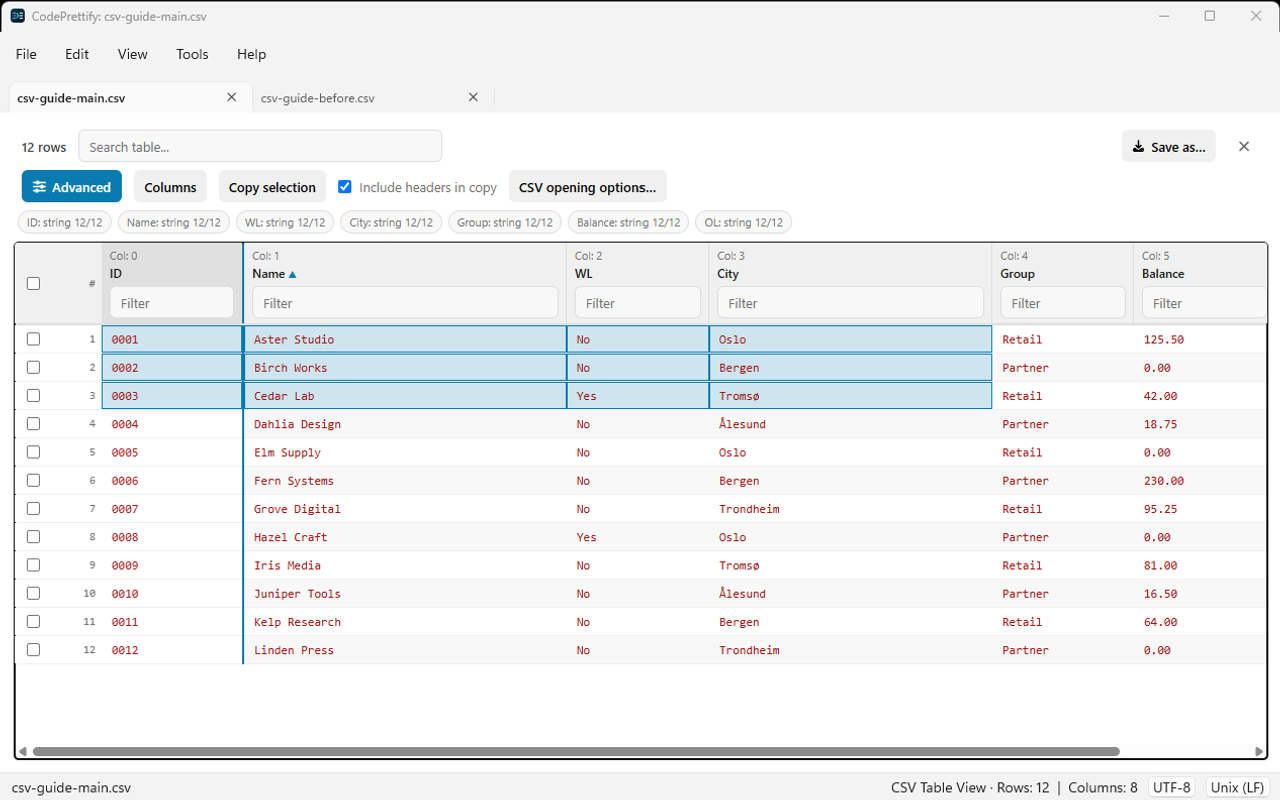The height and width of the screenshot is (800, 1280).
Task: Uncheck Include headers in copy
Action: 345,187
